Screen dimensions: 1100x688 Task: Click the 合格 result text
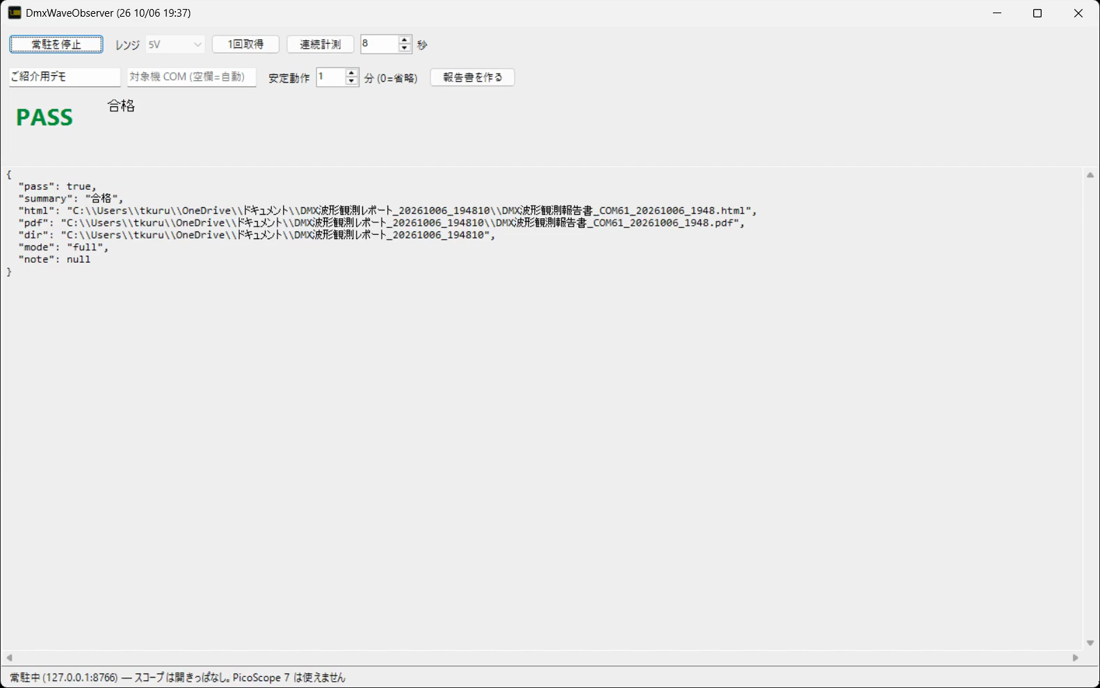121,106
